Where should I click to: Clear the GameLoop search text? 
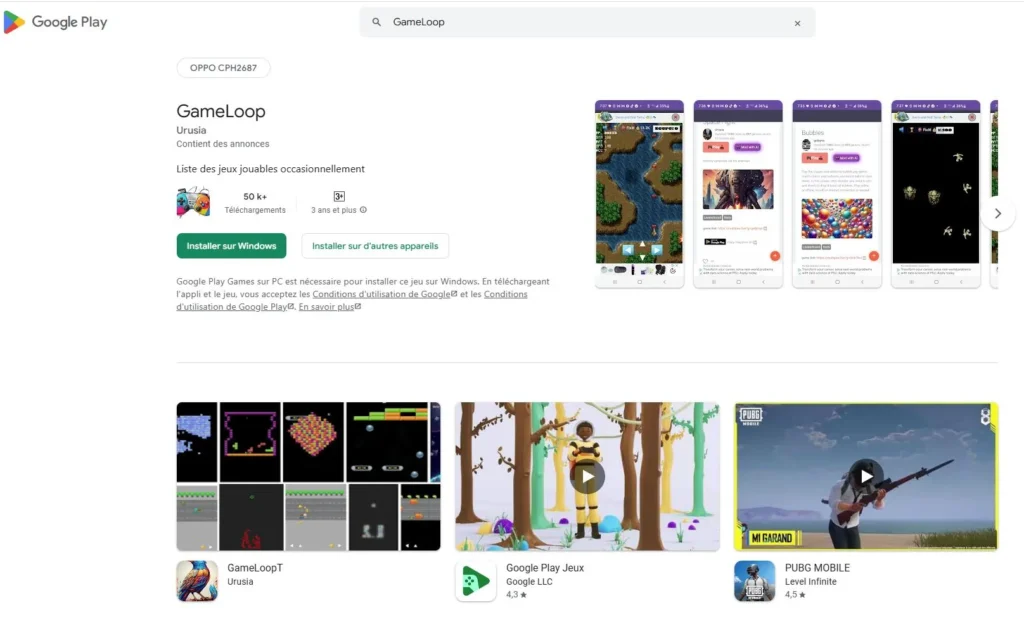[x=797, y=23]
